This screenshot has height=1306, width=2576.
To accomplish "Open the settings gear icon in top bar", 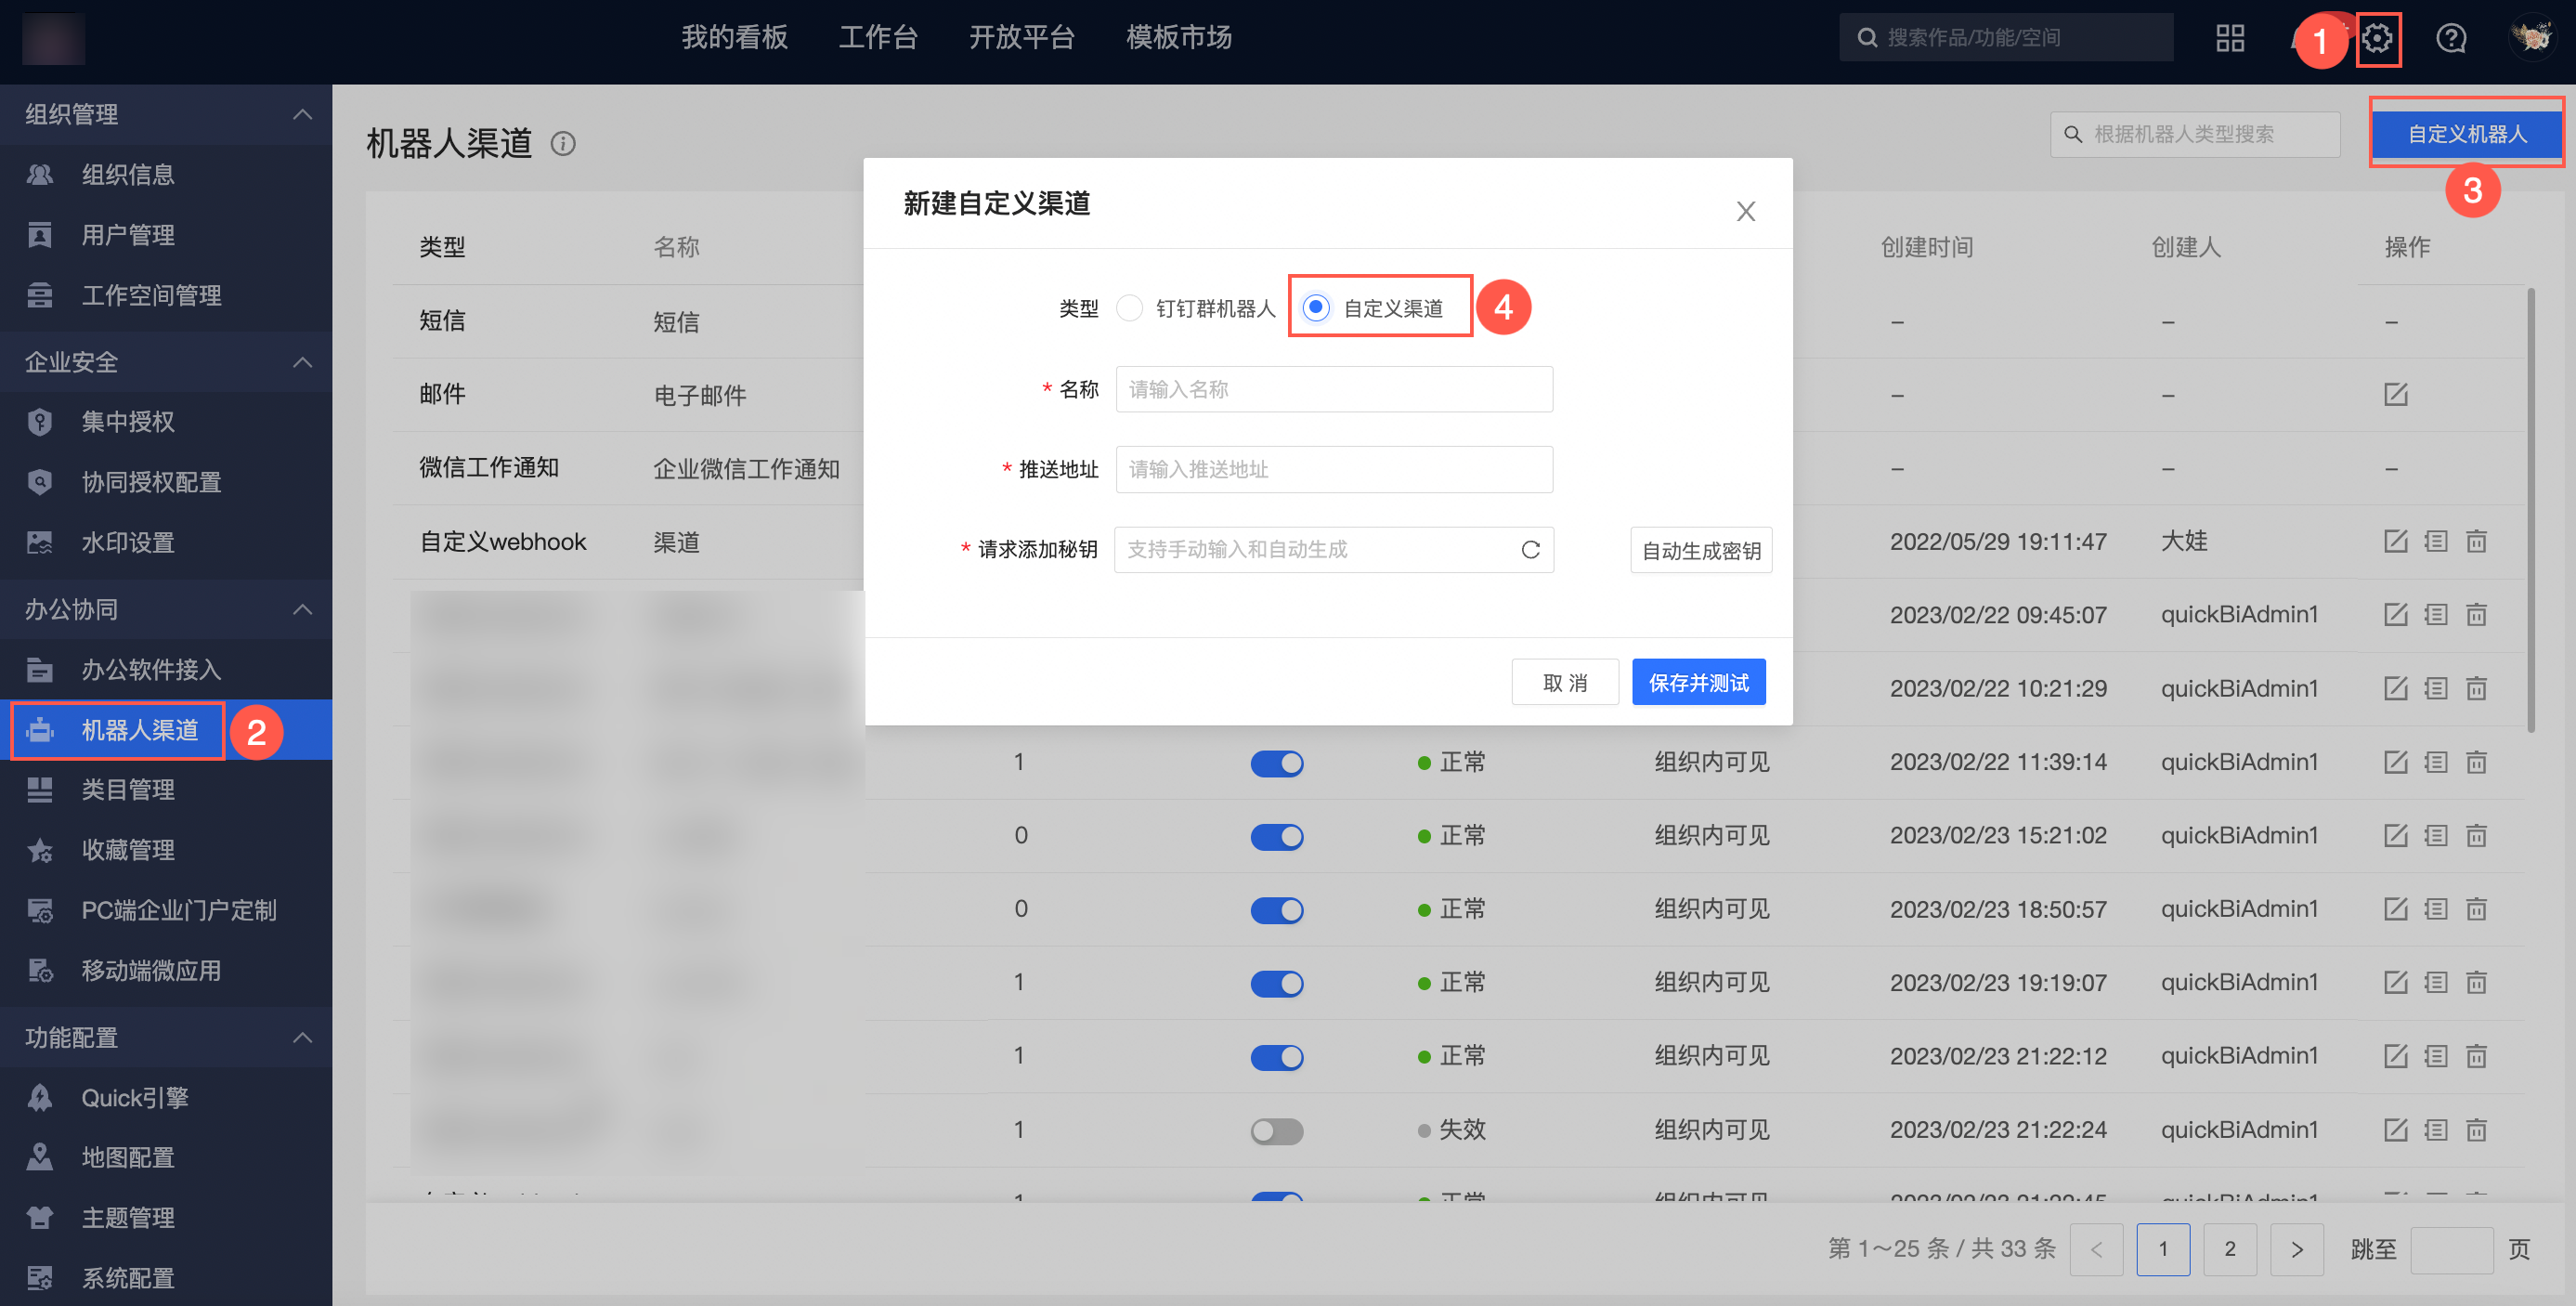I will tap(2377, 39).
